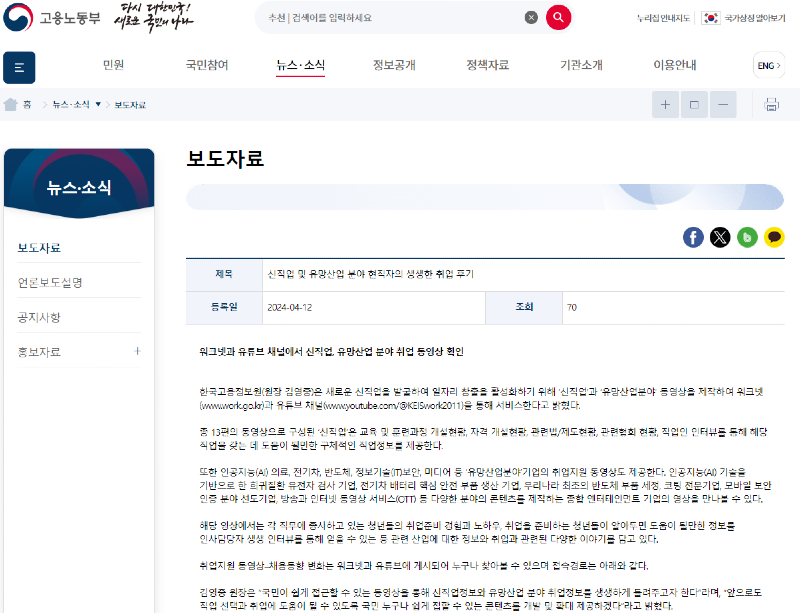
Task: Click the 고용노동부 ministry logo
Action: click(x=52, y=17)
